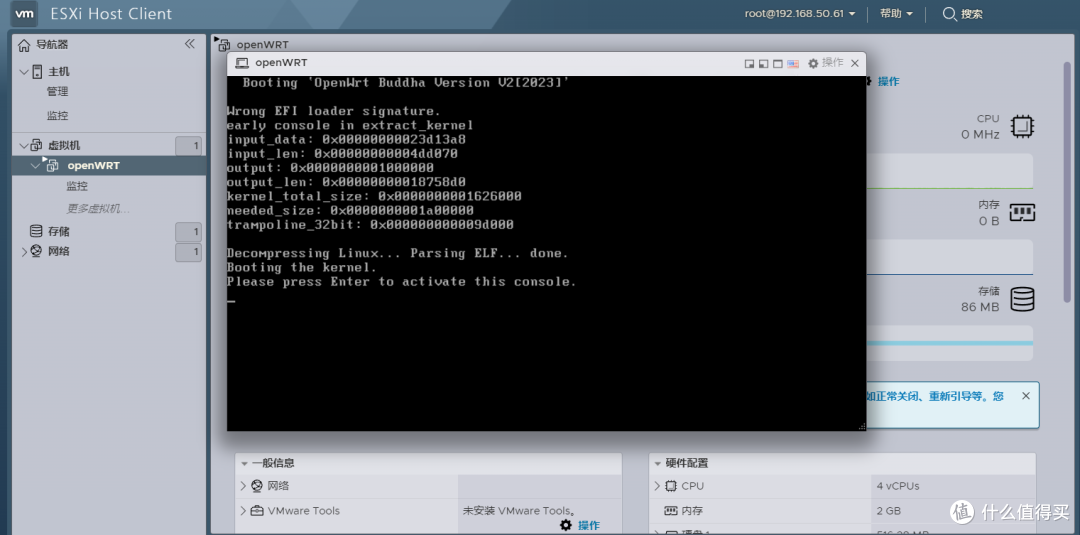Select the openWRT virtual machine in navigator
This screenshot has height=535, width=1080.
[x=93, y=166]
